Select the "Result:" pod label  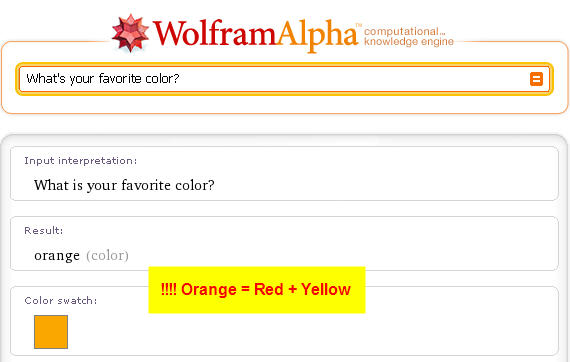tap(44, 230)
